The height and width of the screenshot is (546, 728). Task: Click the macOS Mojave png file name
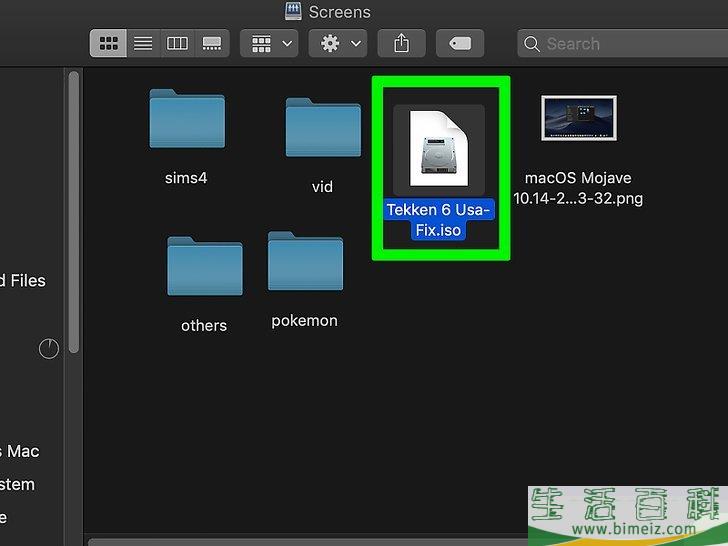[578, 188]
